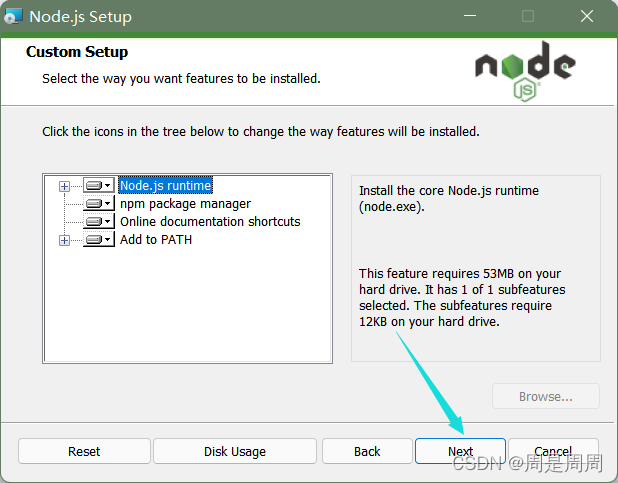
Task: Open install option dropdown for Node.js runtime
Action: tap(99, 185)
